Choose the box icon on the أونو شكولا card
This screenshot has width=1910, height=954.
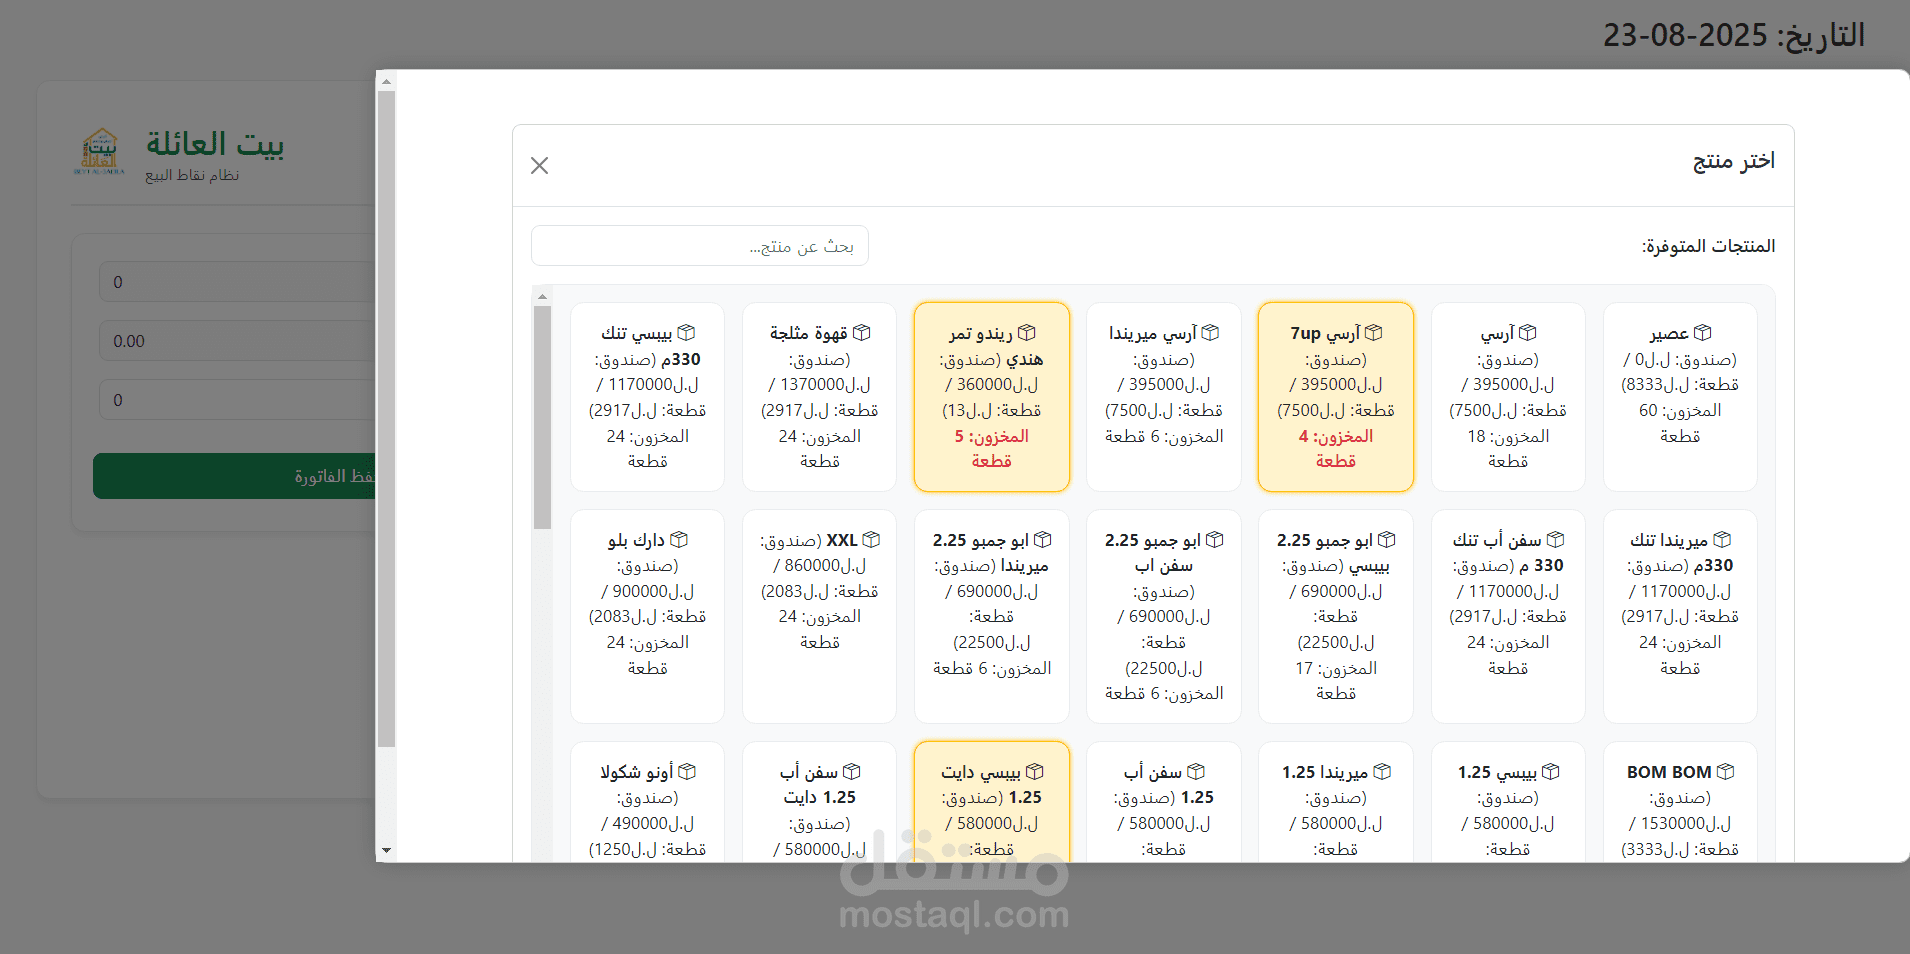687,772
